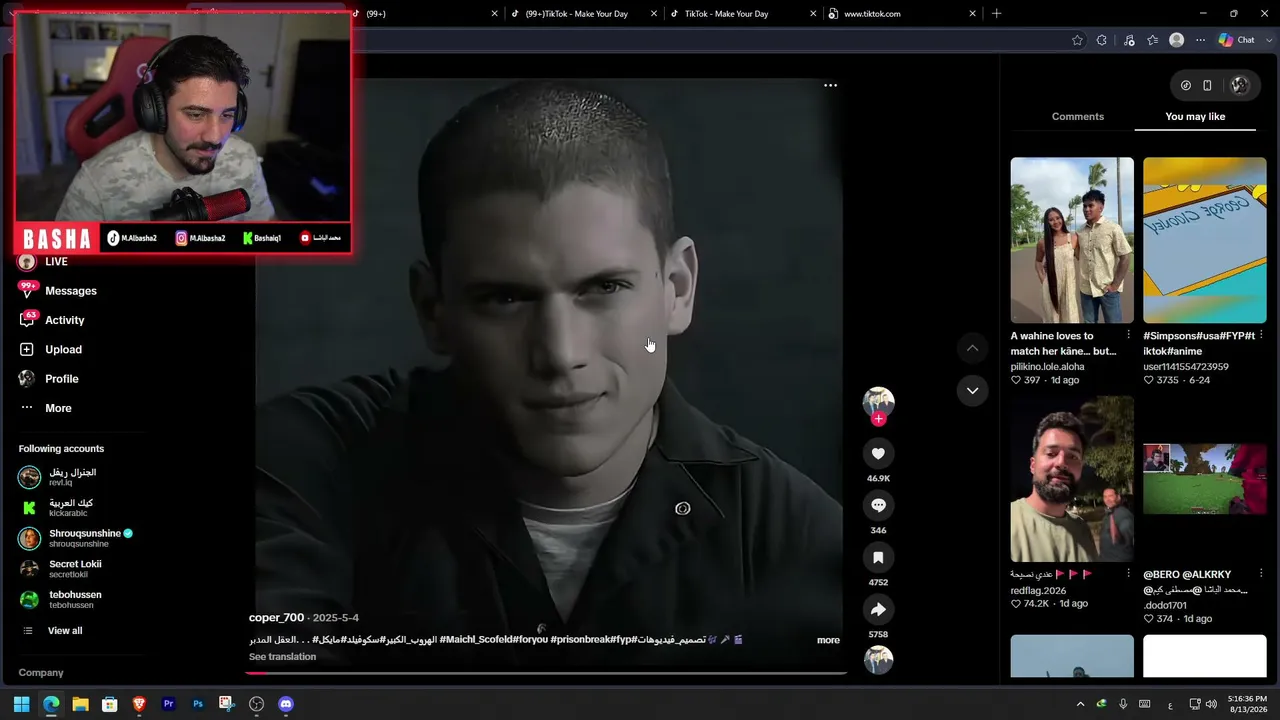Show hidden system tray icons
Image resolution: width=1280 pixels, height=720 pixels.
(1080, 704)
